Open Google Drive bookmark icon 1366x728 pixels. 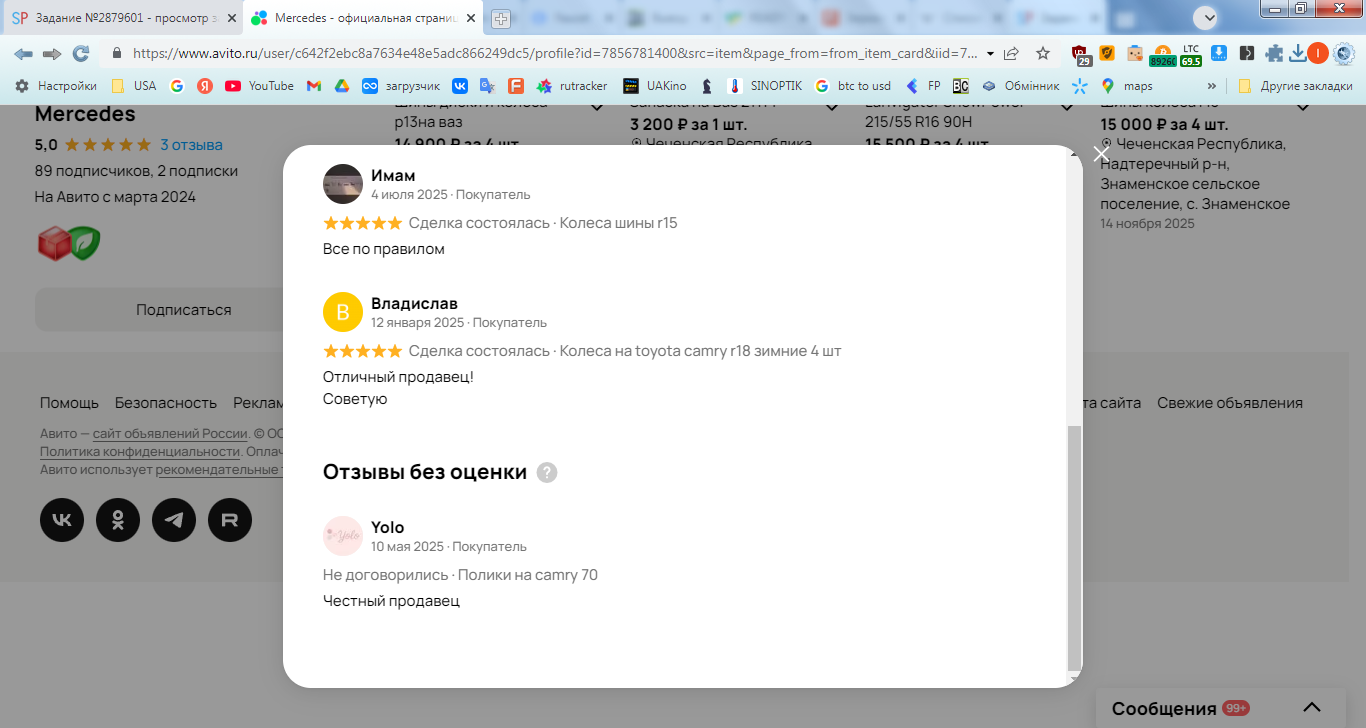[341, 86]
